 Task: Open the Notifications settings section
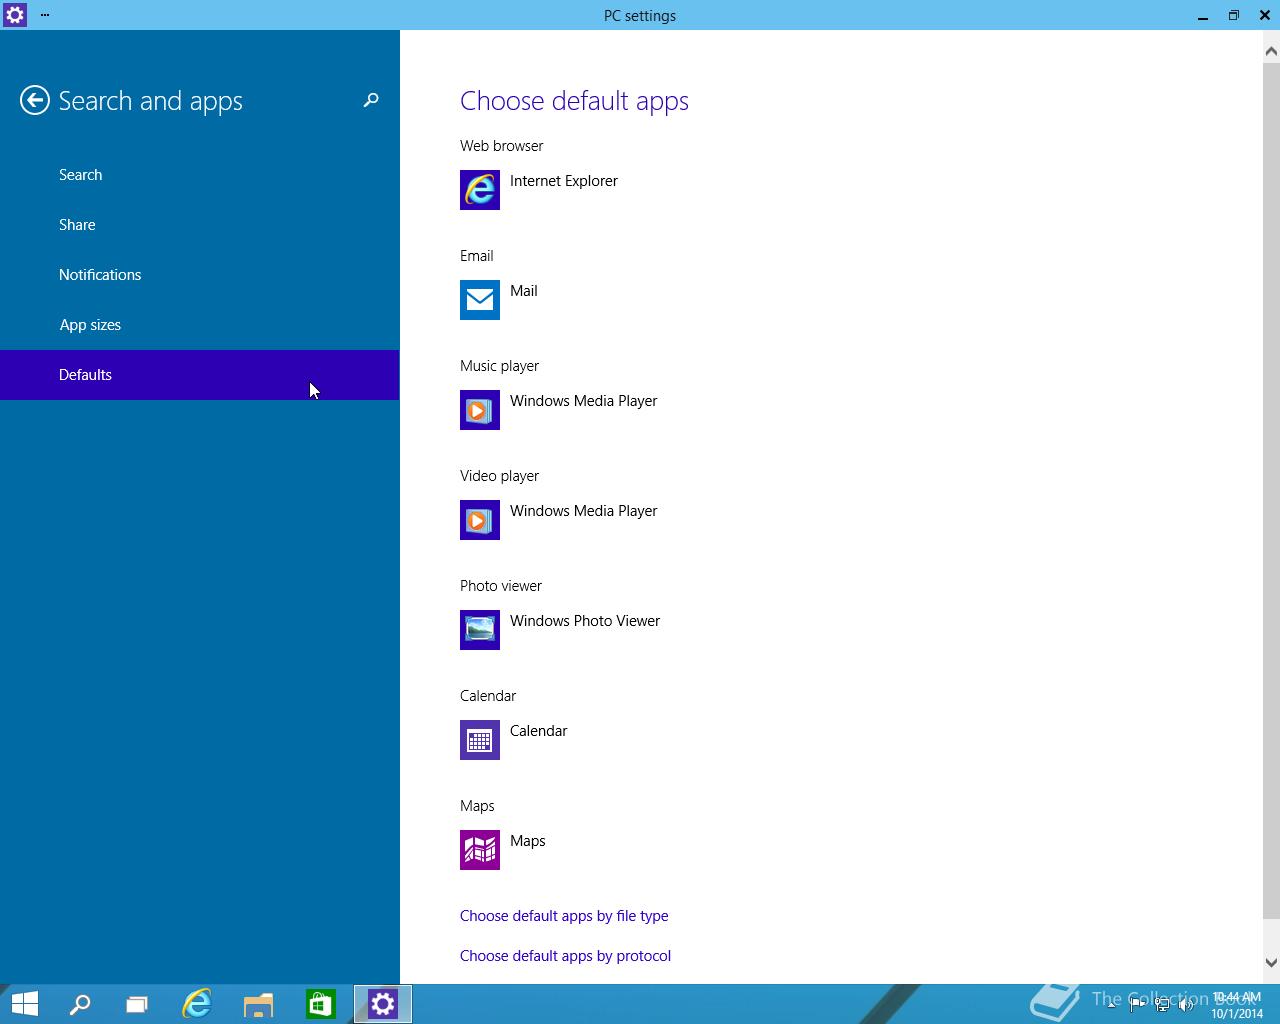point(200,275)
